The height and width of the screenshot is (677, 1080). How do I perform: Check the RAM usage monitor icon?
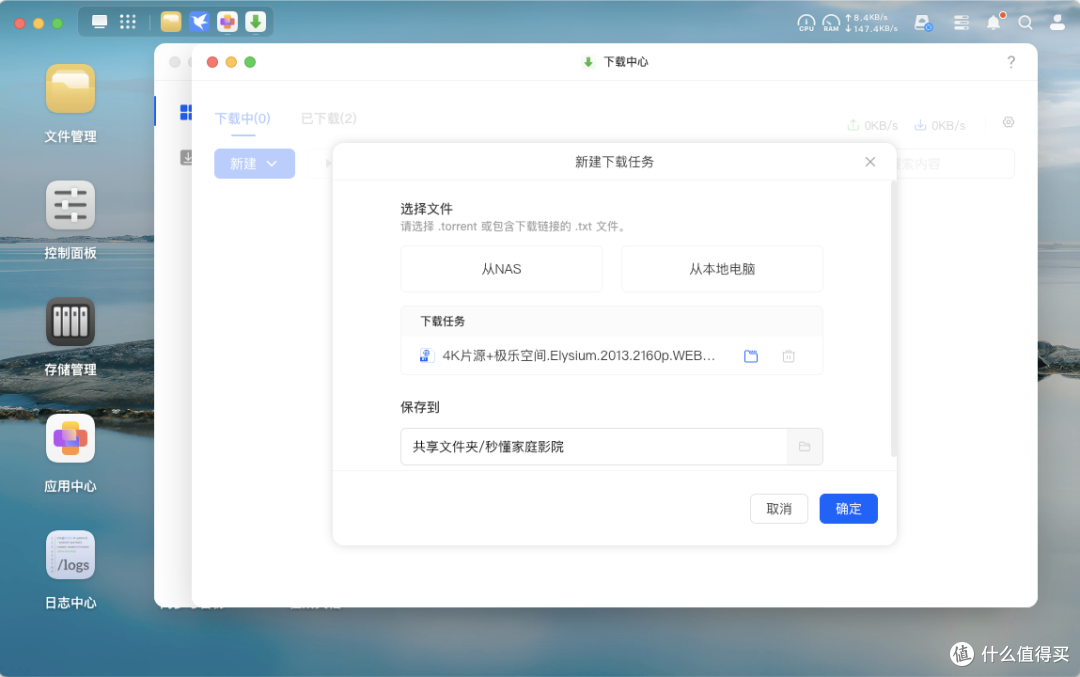pyautogui.click(x=831, y=23)
